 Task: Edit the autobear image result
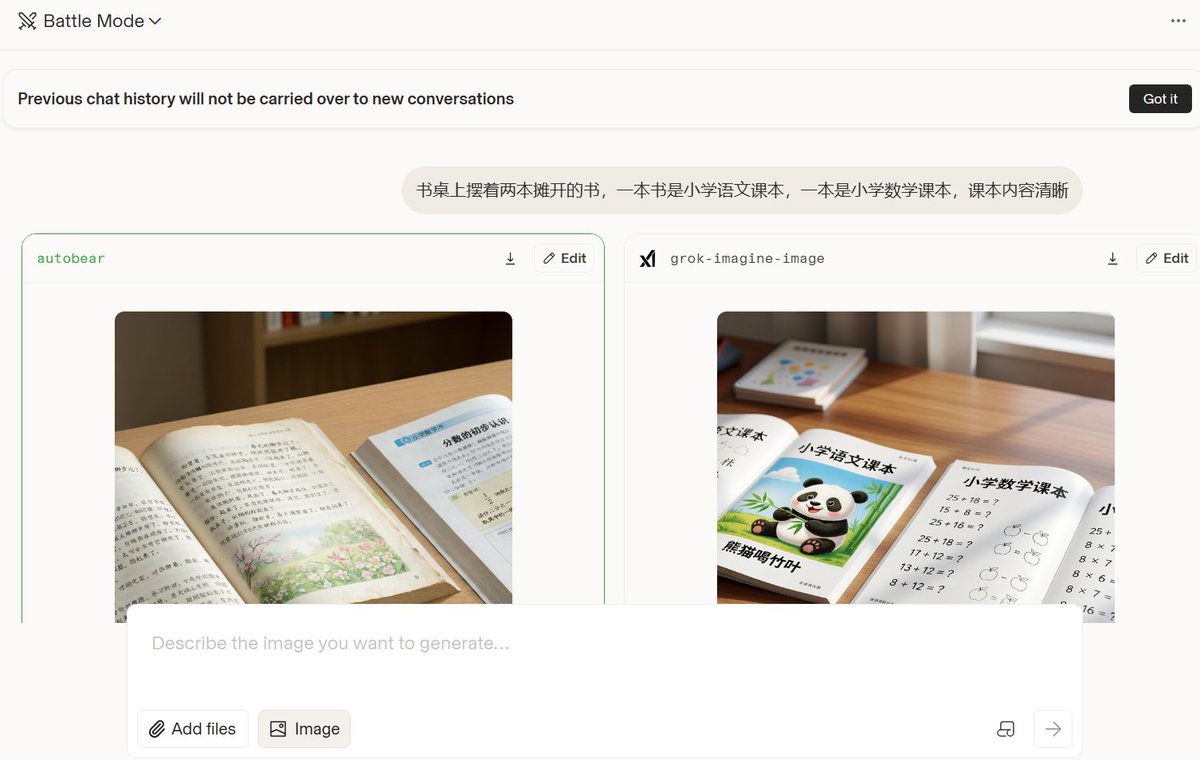[564, 259]
